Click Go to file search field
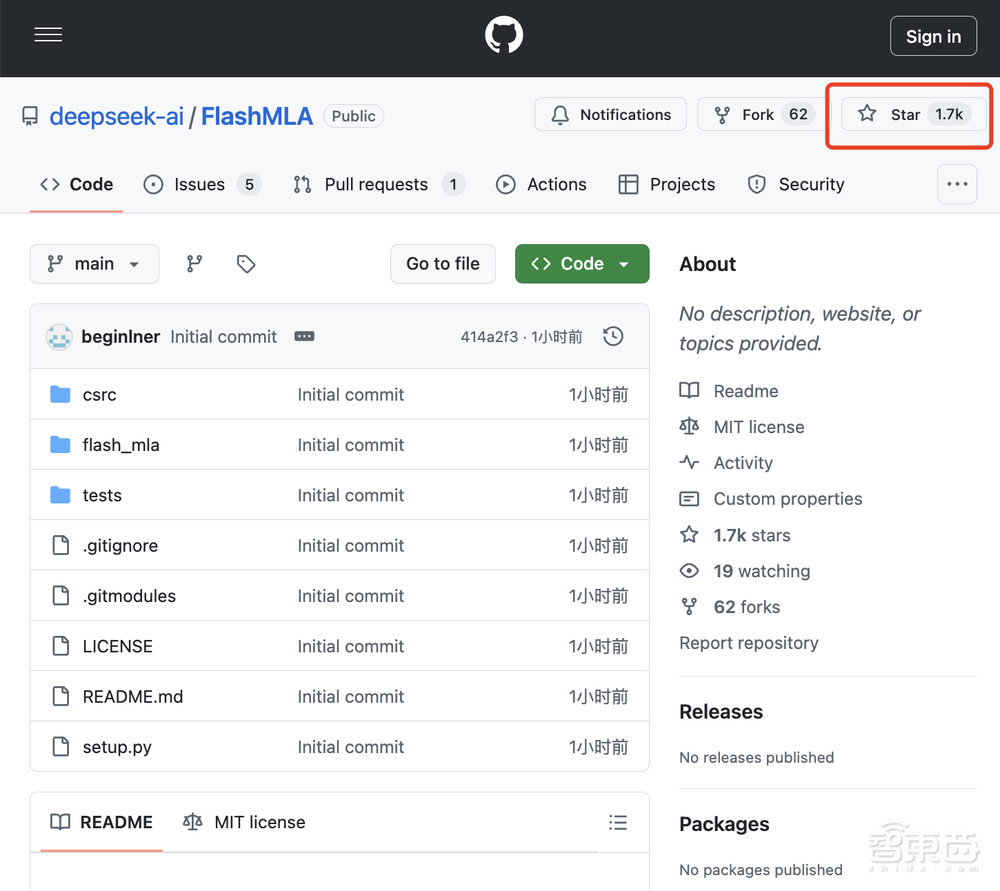Image resolution: width=1000 pixels, height=891 pixels. 443,264
